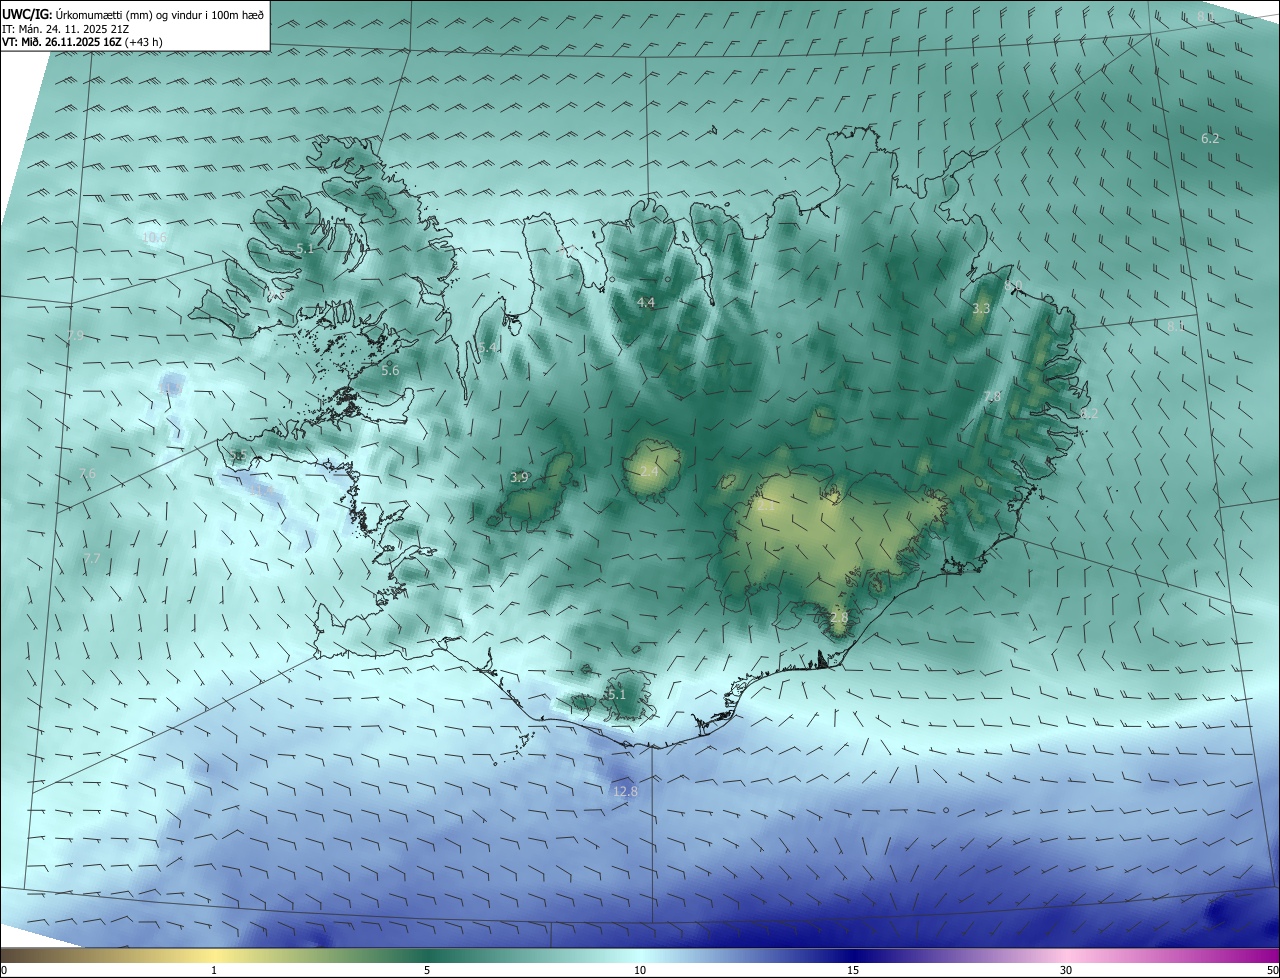The height and width of the screenshot is (978, 1280).
Task: Click the 8.2 value at the East Fjords
Action: [1089, 414]
